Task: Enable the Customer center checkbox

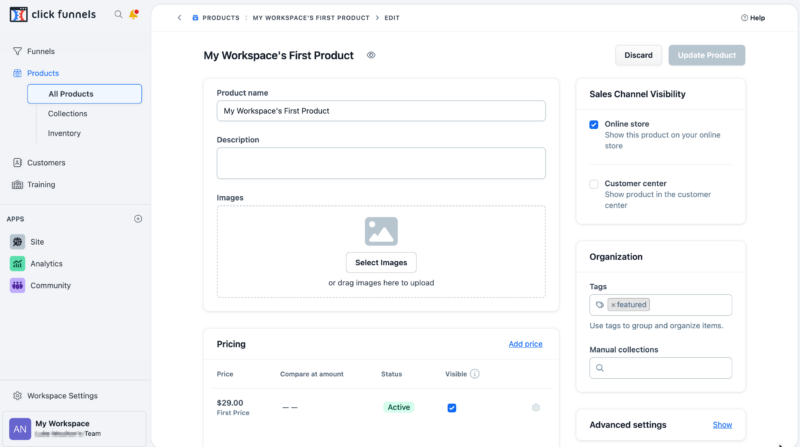Action: coord(594,184)
